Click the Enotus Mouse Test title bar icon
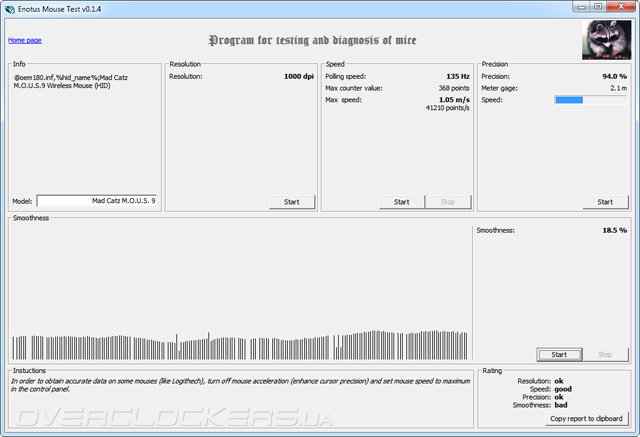 click(10, 9)
